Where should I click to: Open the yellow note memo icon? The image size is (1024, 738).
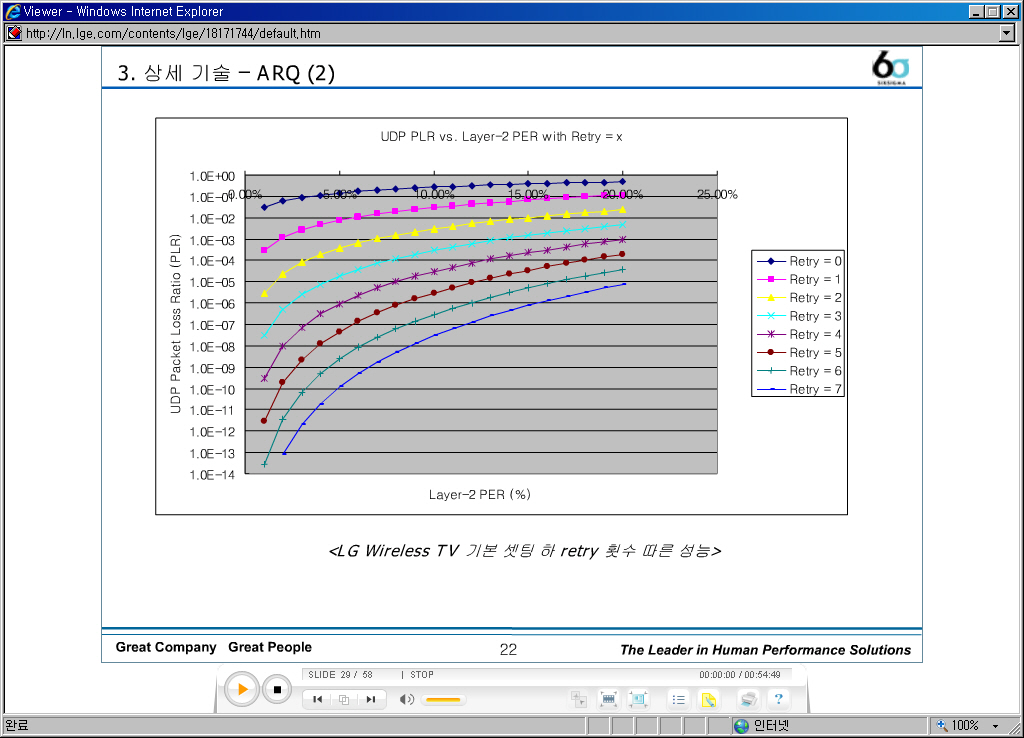708,699
